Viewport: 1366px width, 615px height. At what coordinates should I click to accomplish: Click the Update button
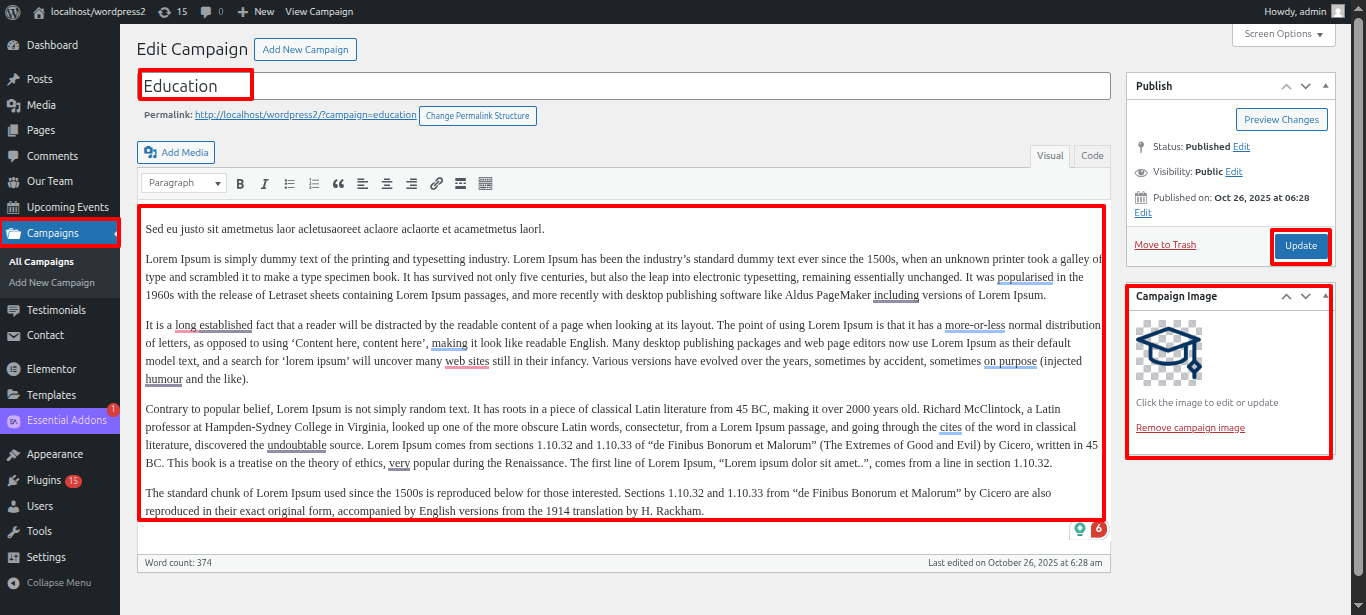(x=1300, y=246)
